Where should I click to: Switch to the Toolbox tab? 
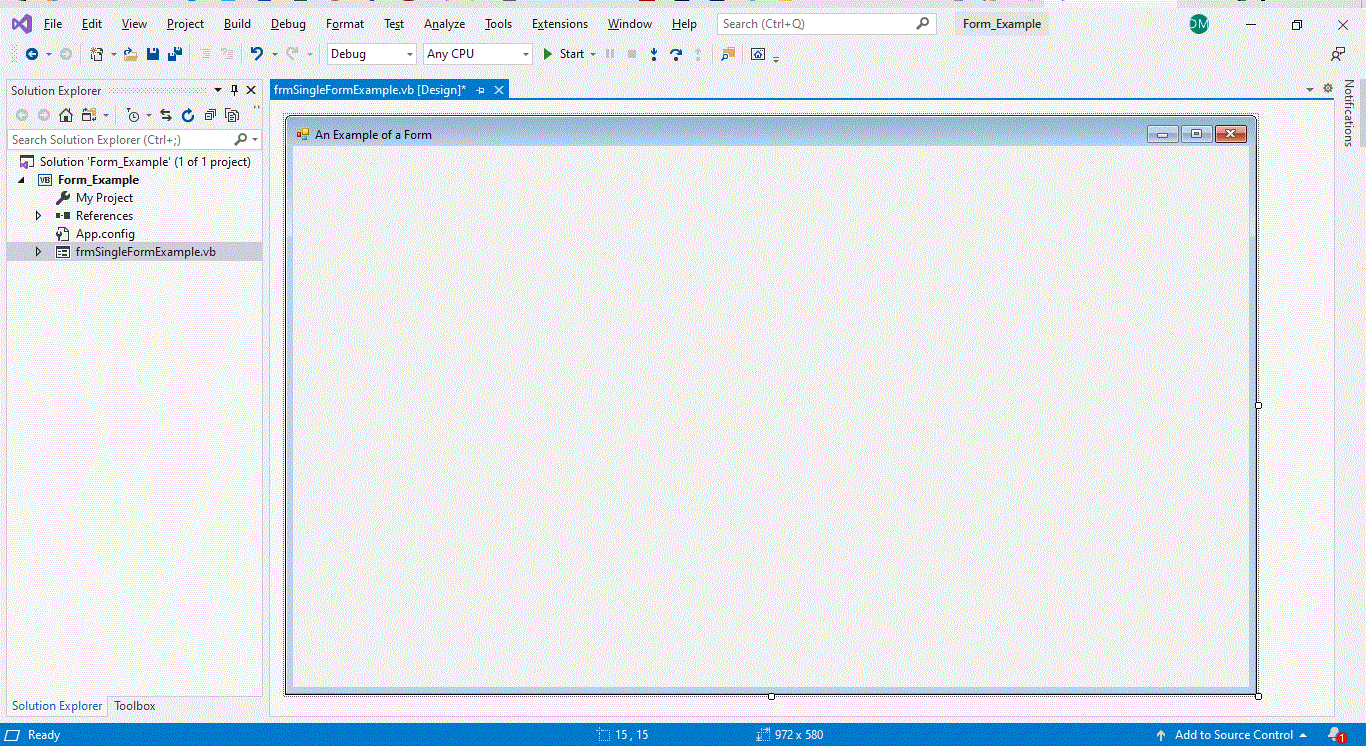click(135, 706)
